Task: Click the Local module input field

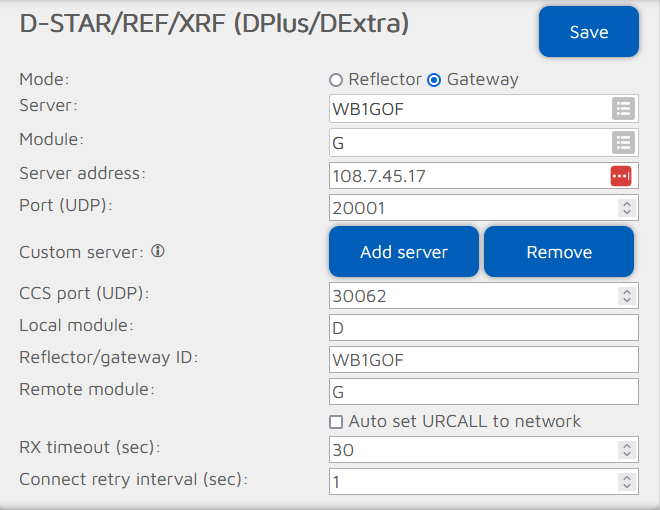Action: point(483,328)
